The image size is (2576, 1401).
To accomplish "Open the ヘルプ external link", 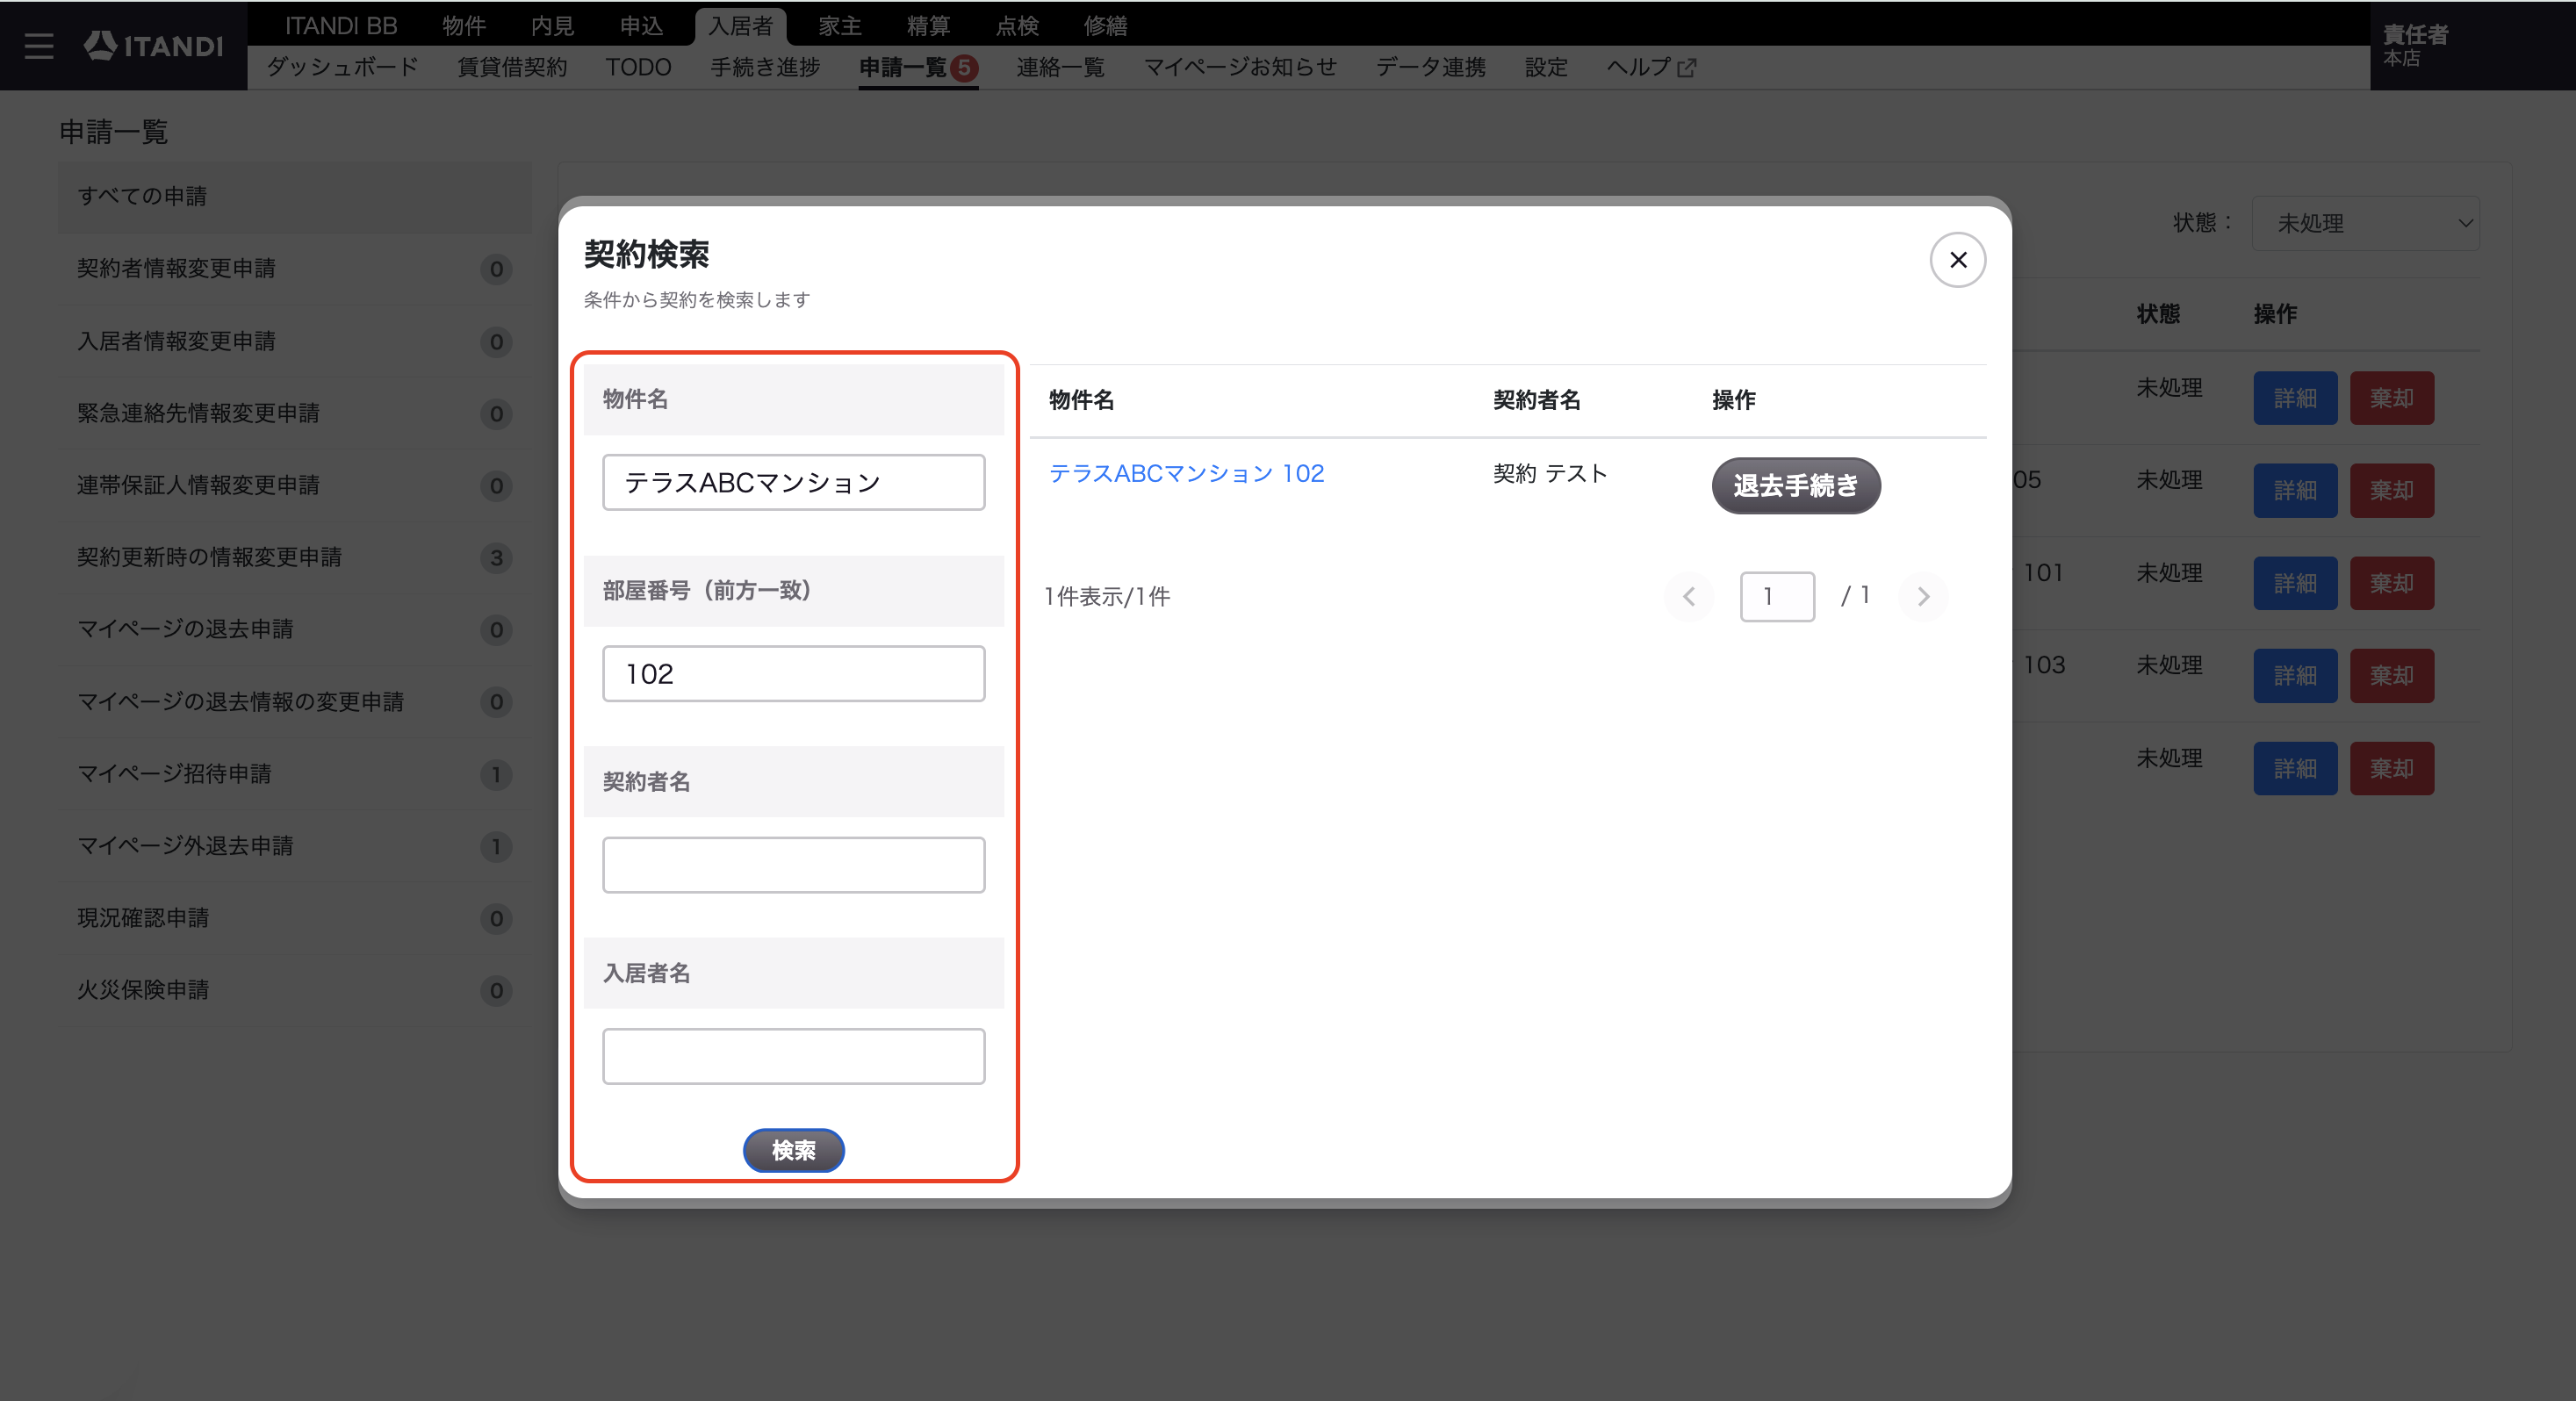I will [x=1651, y=67].
